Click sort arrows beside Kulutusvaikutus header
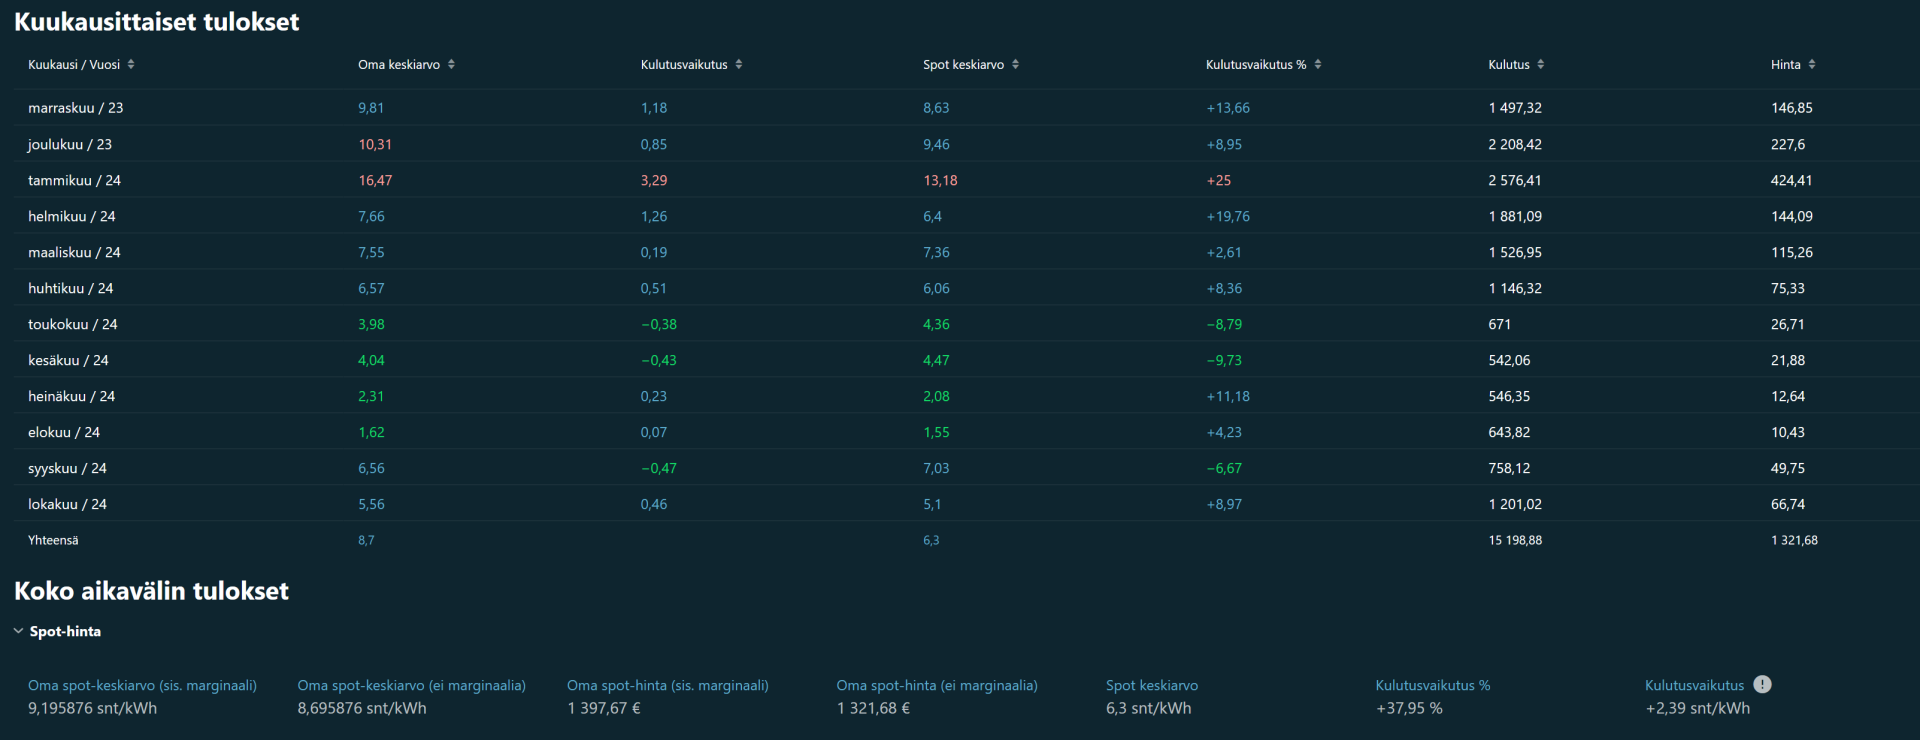Viewport: 1920px width, 740px height. (x=739, y=64)
